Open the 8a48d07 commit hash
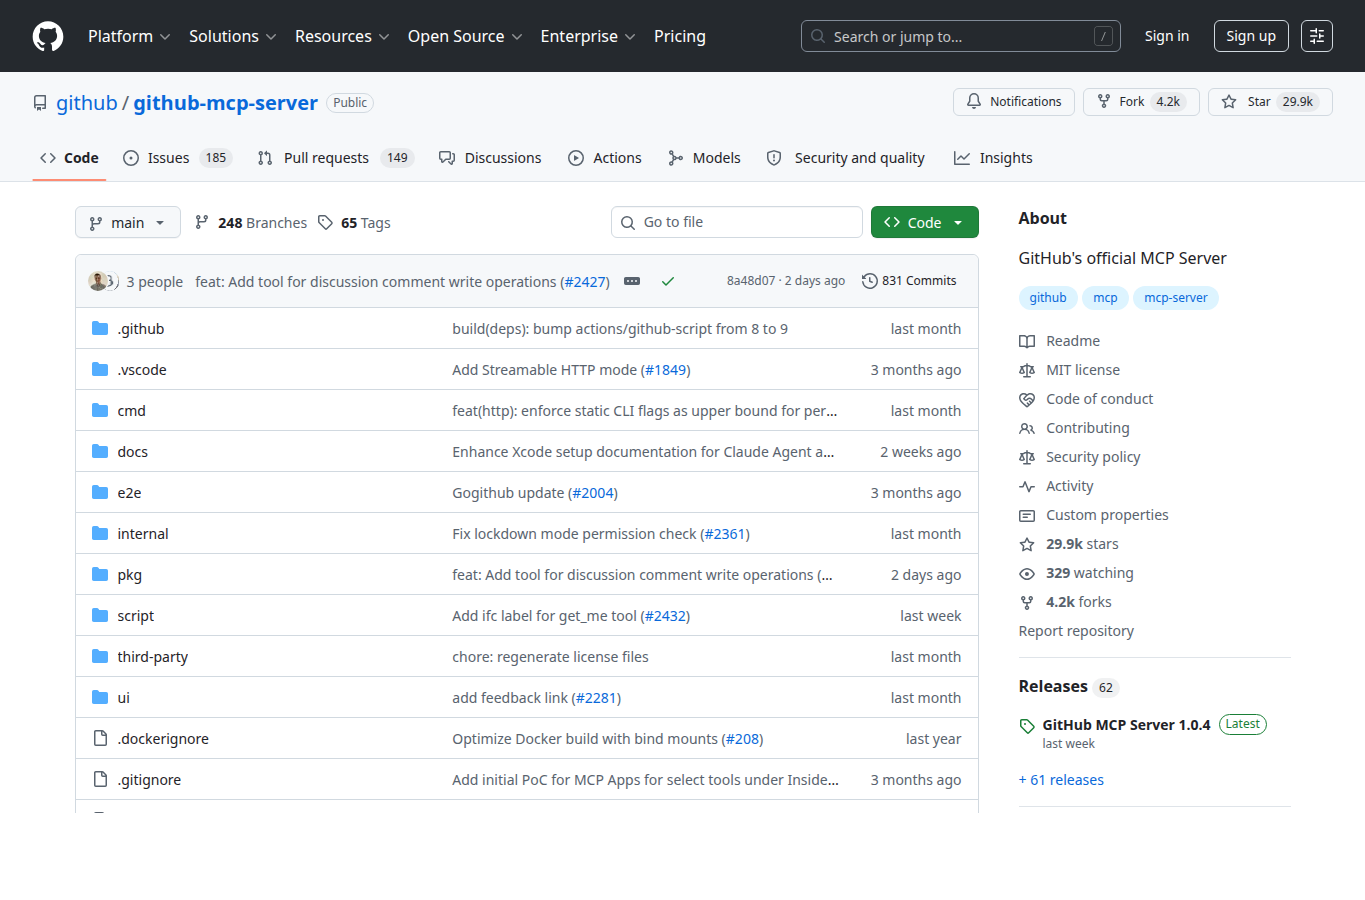This screenshot has height=900, width=1365. [750, 281]
